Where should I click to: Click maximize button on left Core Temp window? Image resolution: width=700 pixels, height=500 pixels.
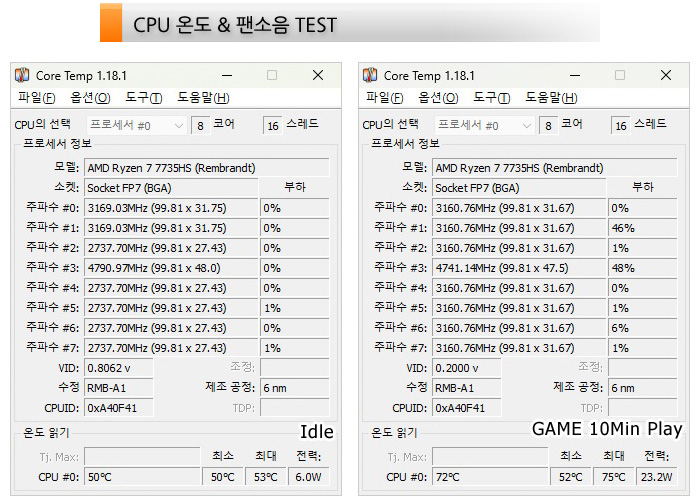[272, 75]
